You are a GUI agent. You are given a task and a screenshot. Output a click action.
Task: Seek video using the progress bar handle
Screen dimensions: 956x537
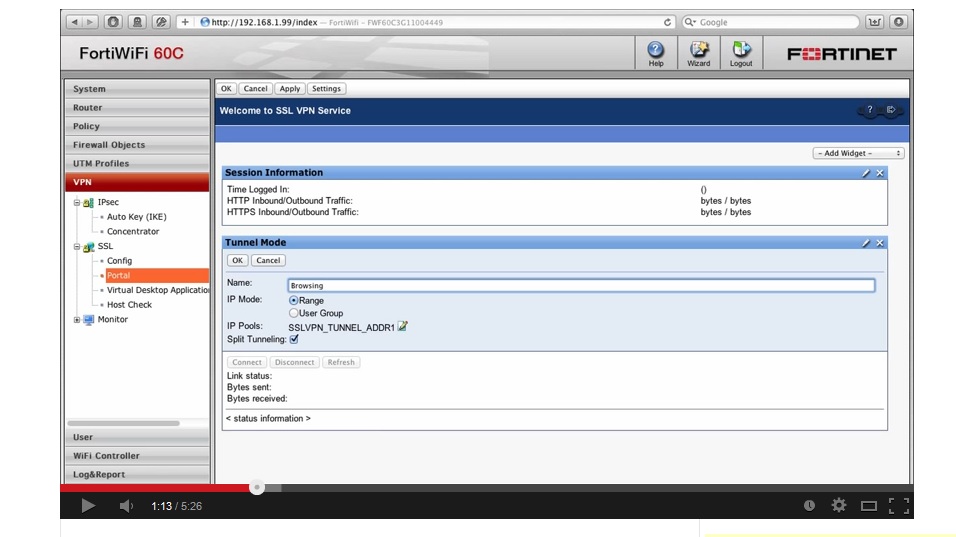[257, 487]
